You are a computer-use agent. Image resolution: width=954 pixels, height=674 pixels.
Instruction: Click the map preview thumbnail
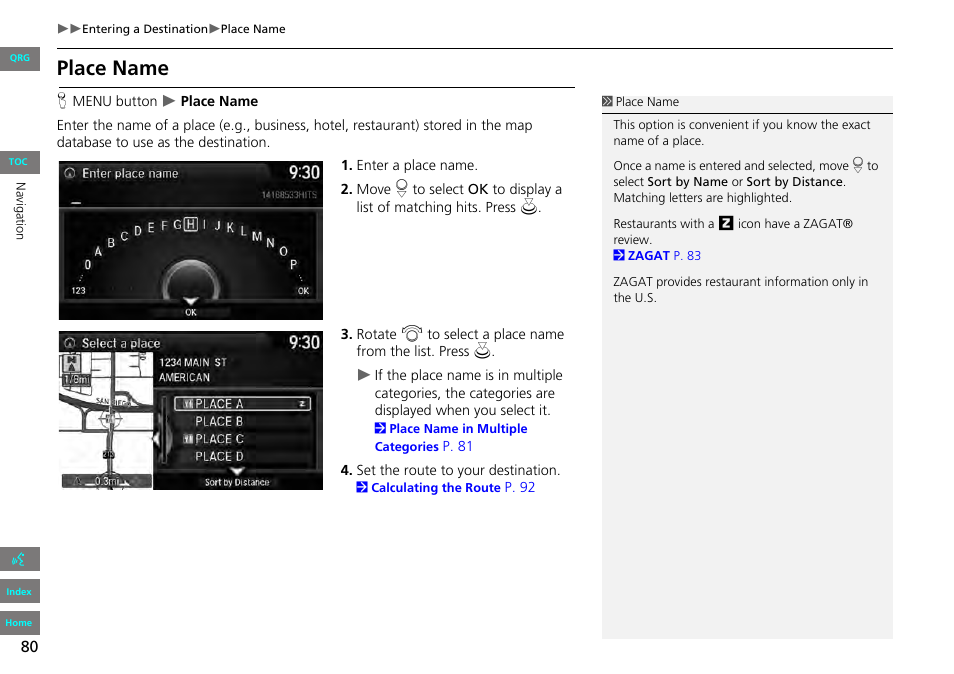[x=106, y=420]
